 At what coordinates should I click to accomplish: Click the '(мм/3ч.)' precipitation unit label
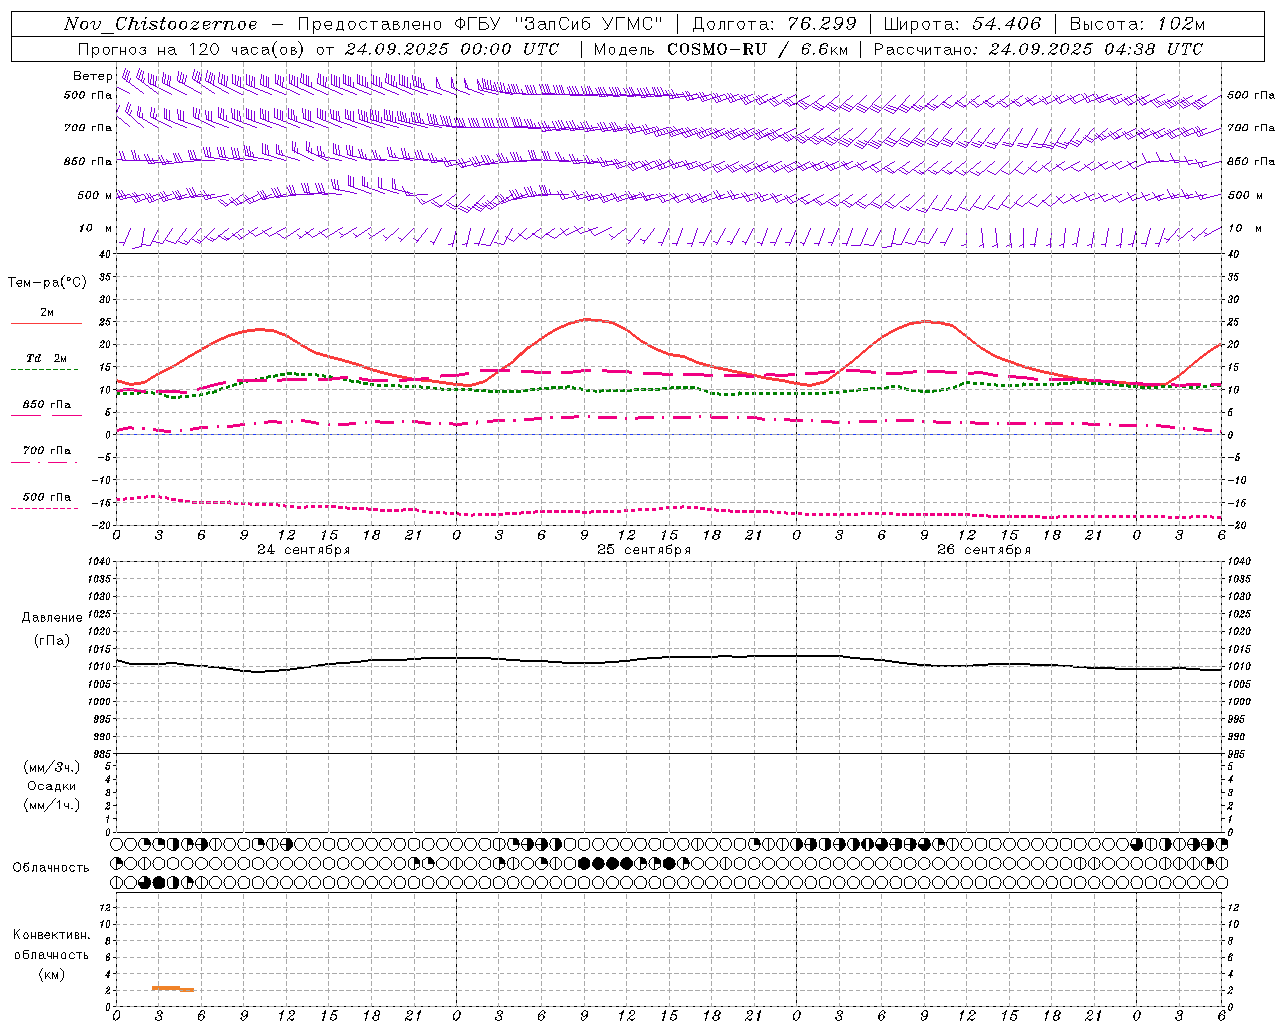click(x=52, y=767)
